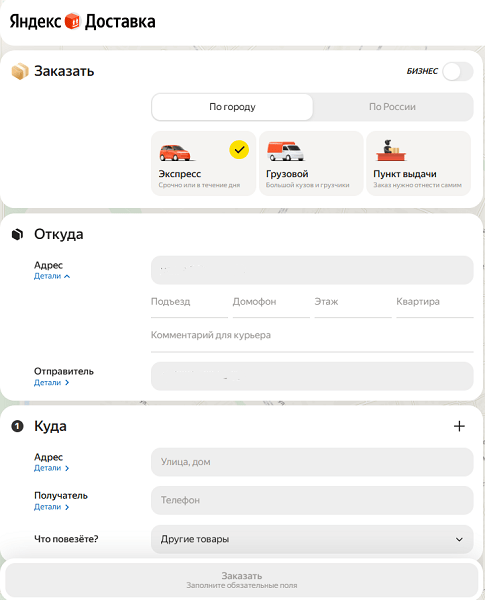Open the Другие товары dropdown
Screen dimensions: 485x600
point(312,539)
